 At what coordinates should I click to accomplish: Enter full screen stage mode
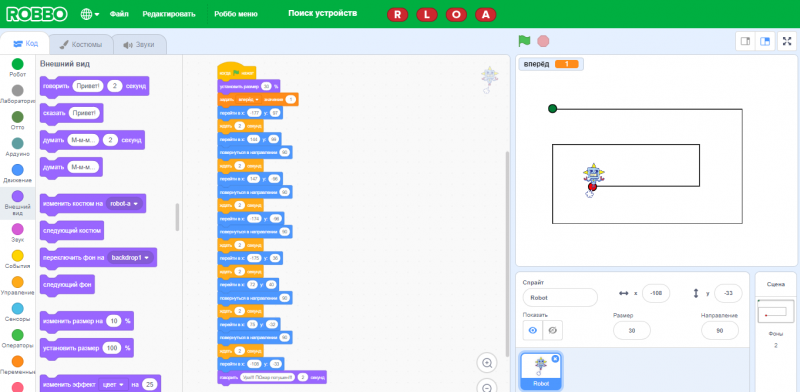tap(787, 41)
